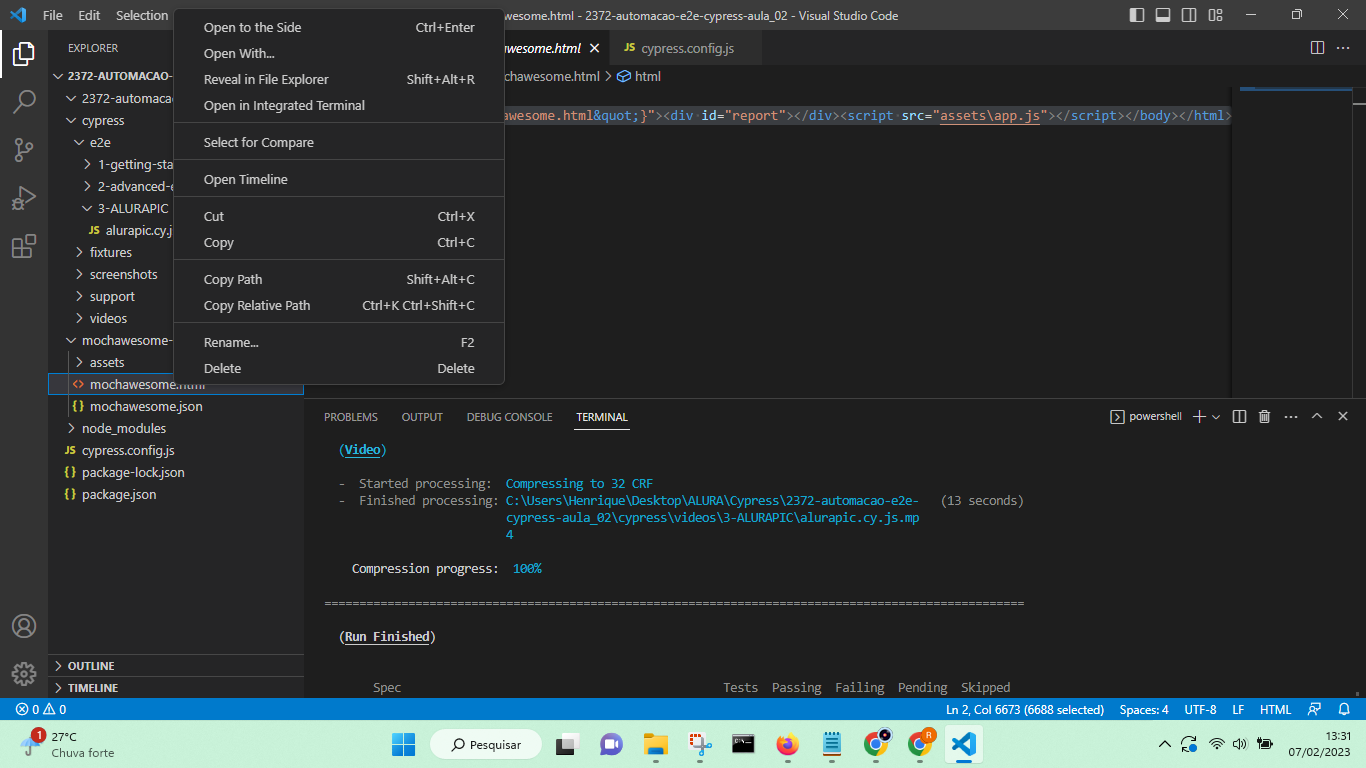Open status bar feedback icon

[x=1313, y=709]
